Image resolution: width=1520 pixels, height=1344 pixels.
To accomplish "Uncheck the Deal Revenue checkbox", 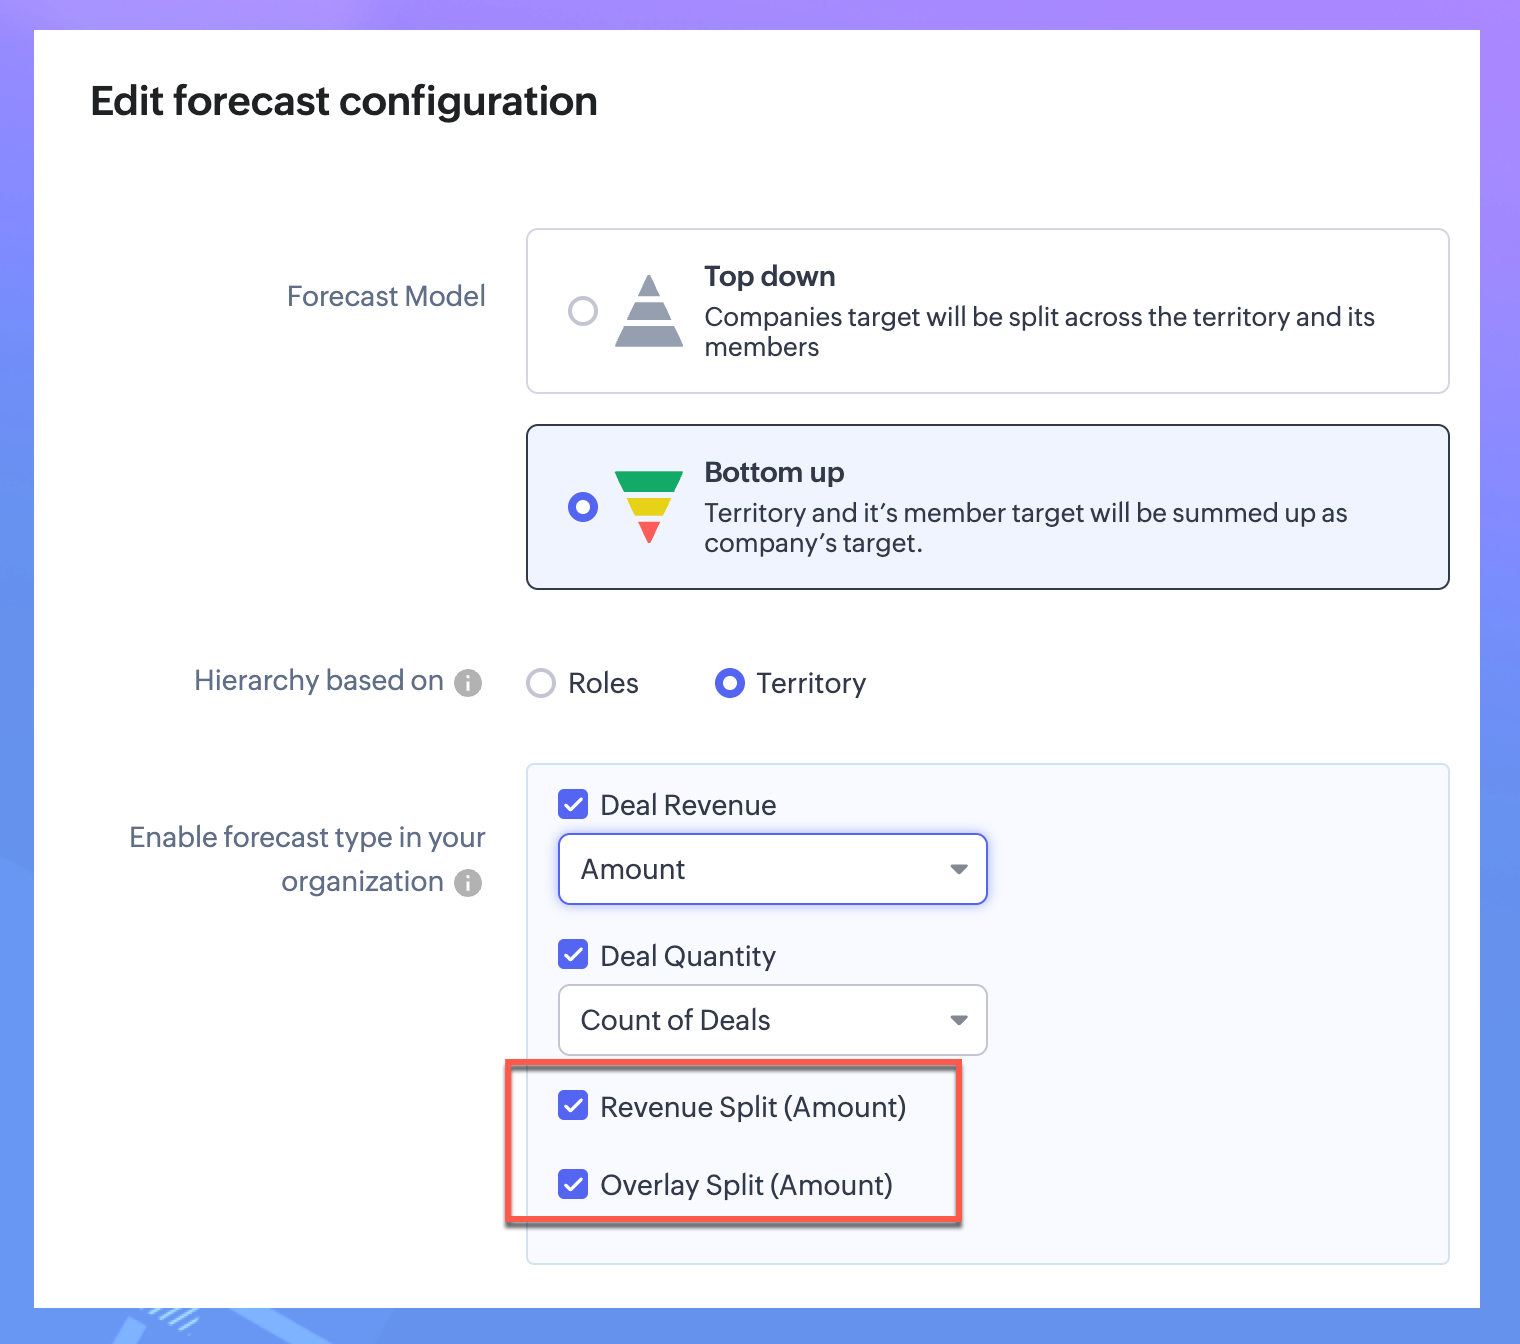I will pyautogui.click(x=573, y=804).
